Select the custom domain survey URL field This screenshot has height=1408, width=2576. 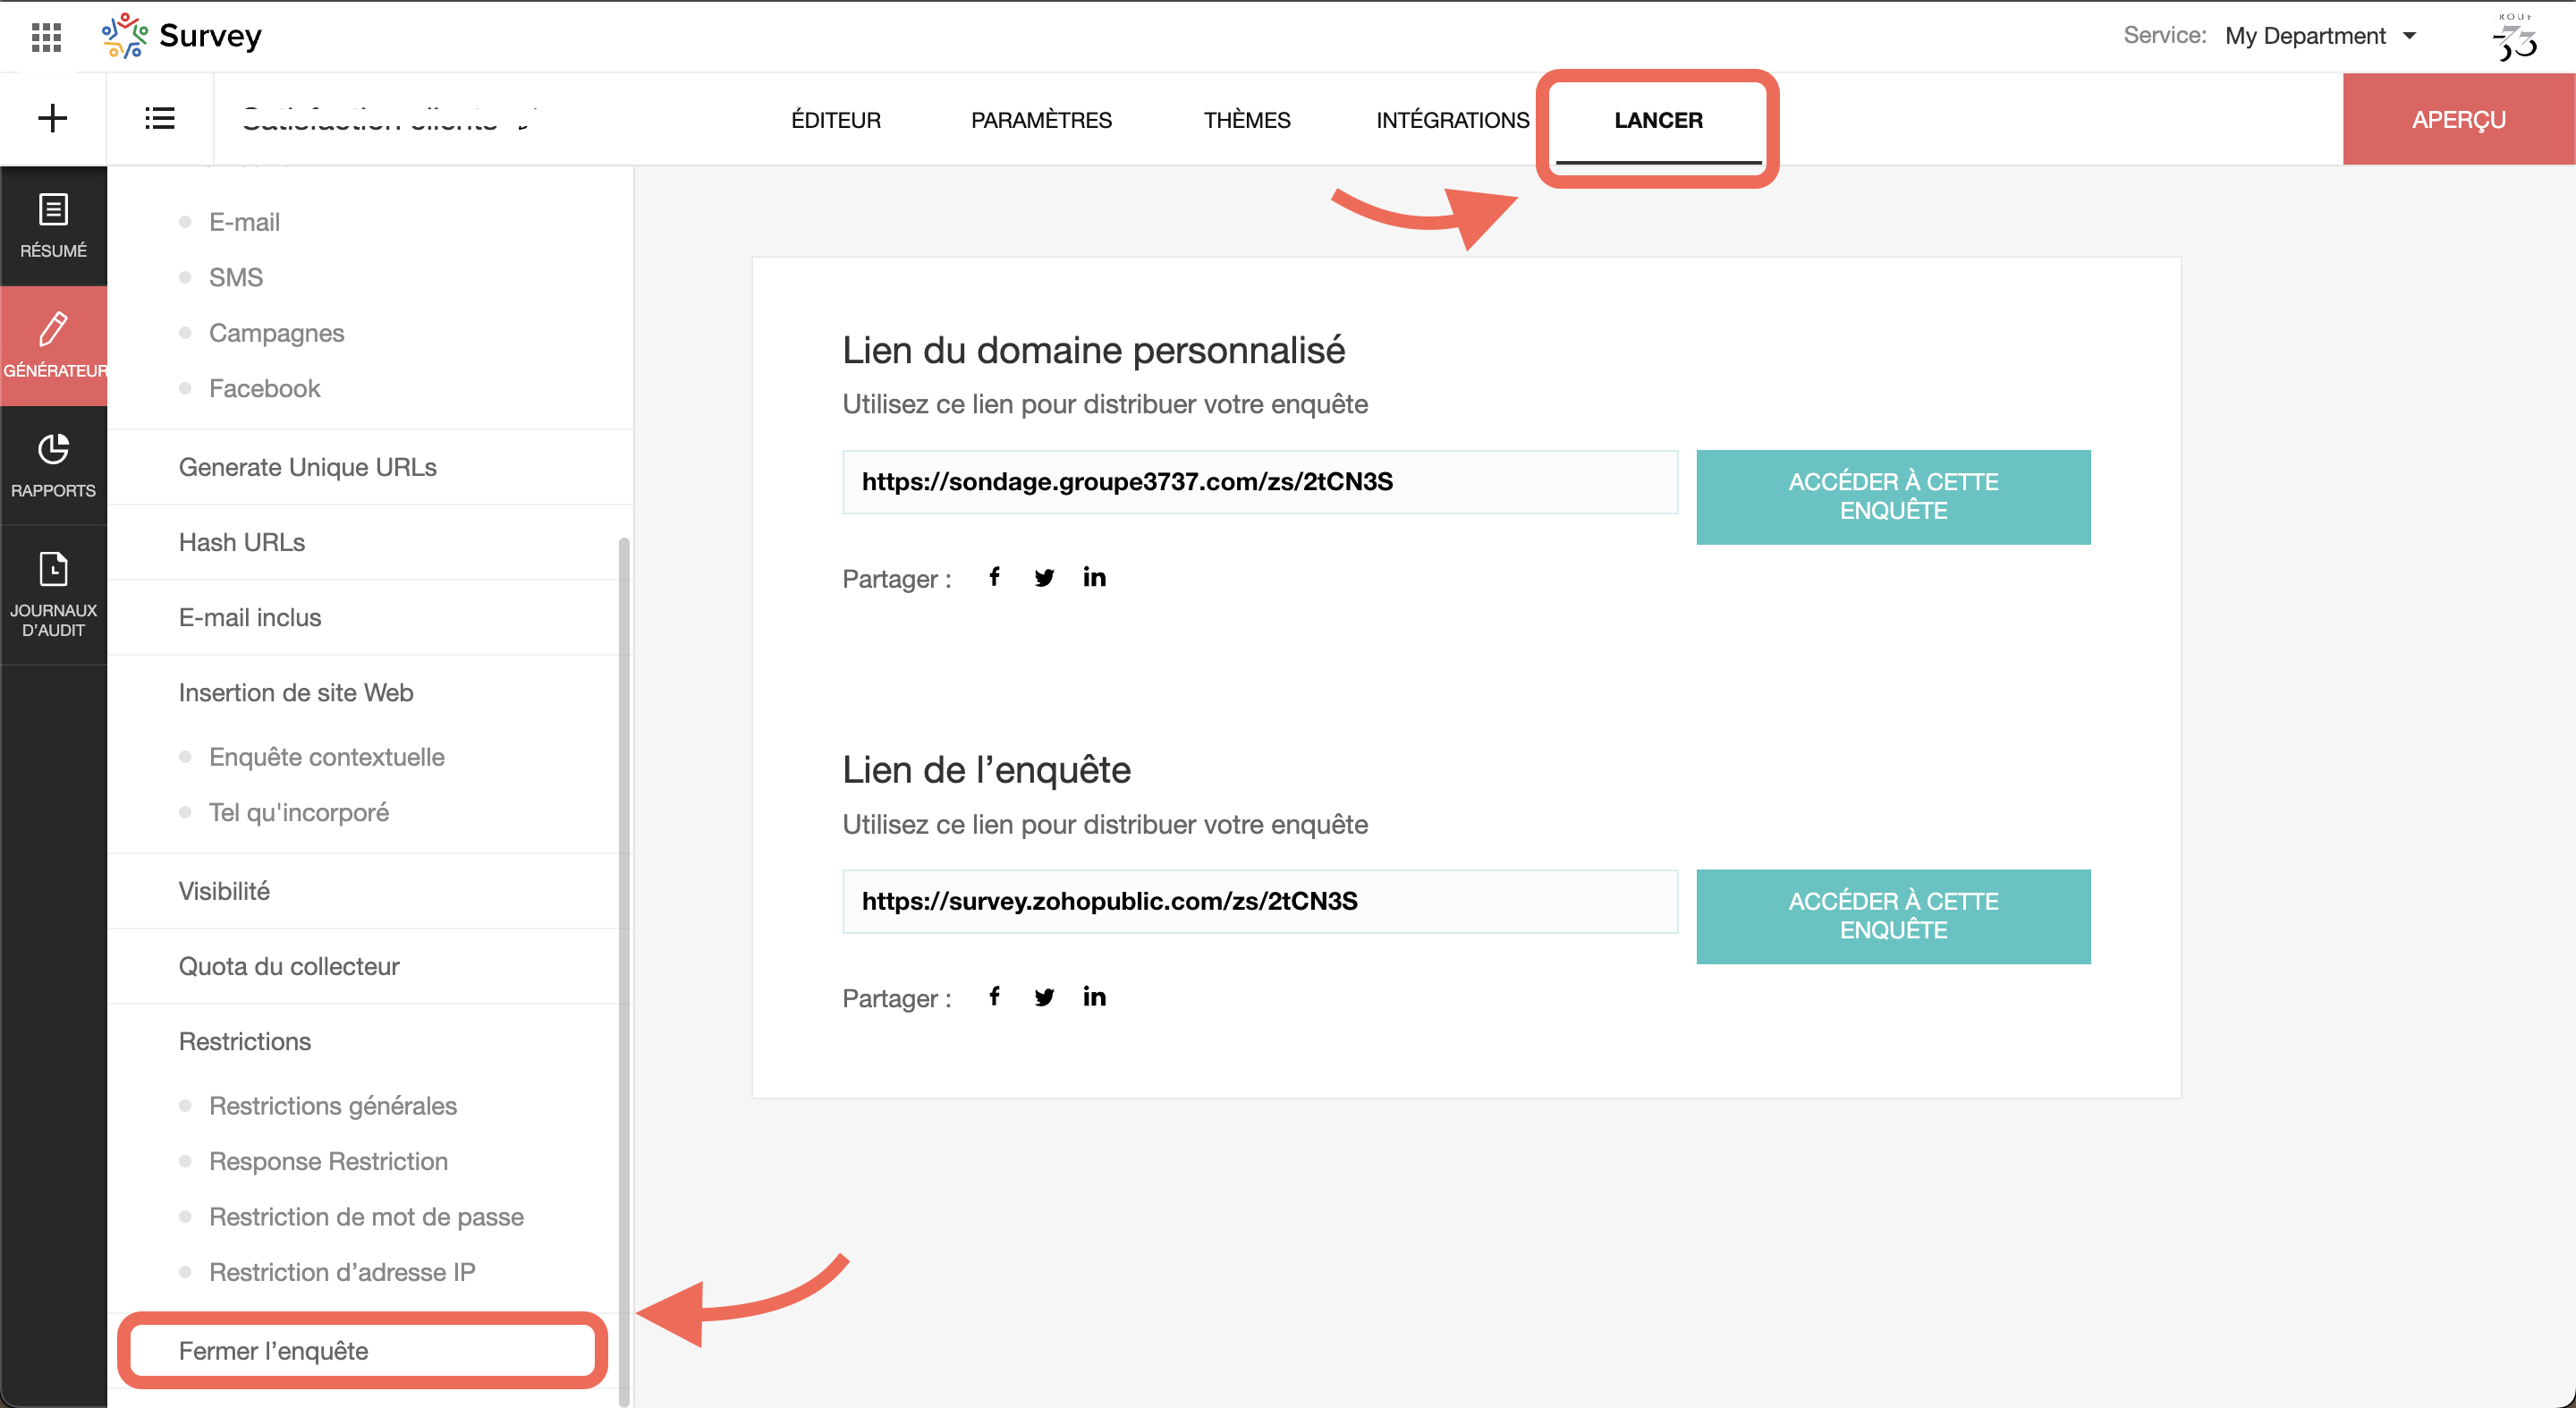pyautogui.click(x=1259, y=482)
